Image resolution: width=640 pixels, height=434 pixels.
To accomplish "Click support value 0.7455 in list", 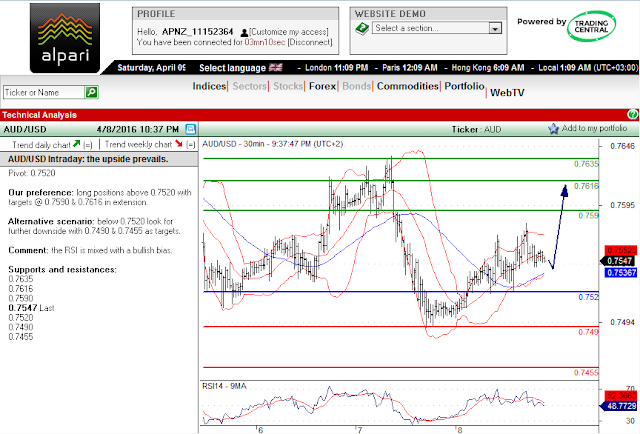I will pyautogui.click(x=21, y=337).
